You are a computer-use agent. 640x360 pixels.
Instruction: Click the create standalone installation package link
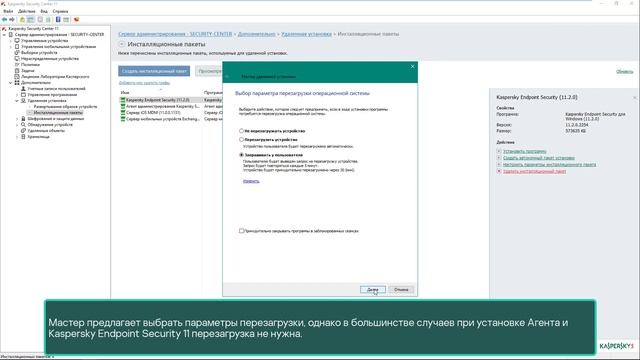tap(538, 158)
